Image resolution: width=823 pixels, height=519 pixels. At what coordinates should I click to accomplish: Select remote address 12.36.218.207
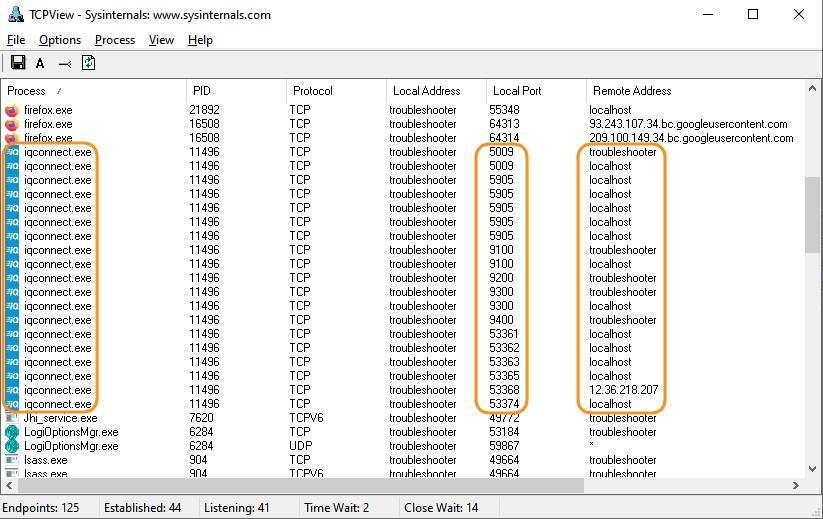click(x=624, y=390)
